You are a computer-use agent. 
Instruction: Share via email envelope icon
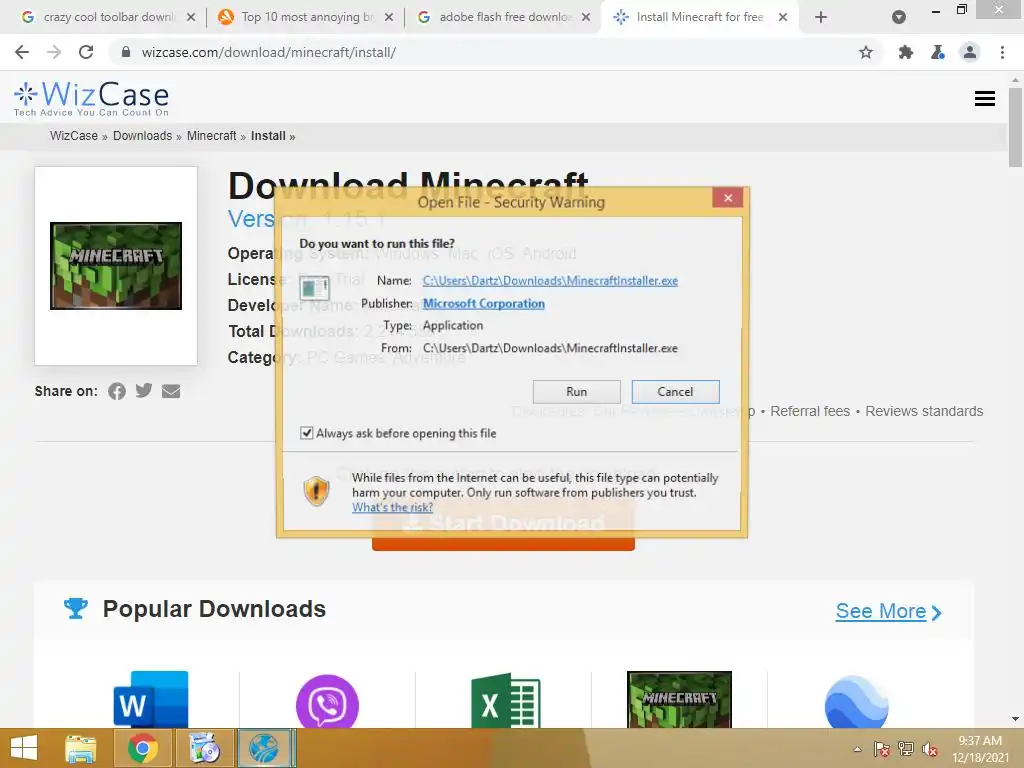[171, 391]
